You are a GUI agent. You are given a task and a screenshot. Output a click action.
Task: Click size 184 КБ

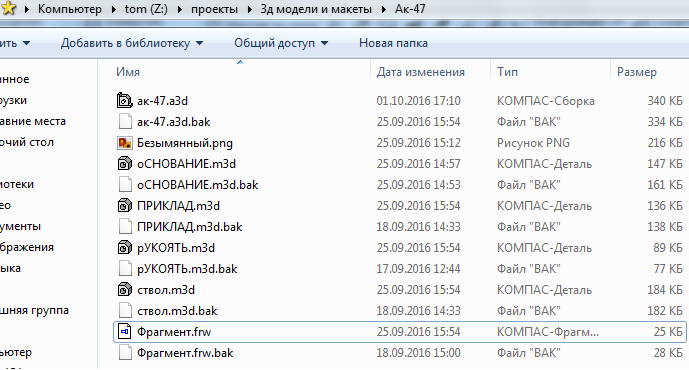(665, 290)
